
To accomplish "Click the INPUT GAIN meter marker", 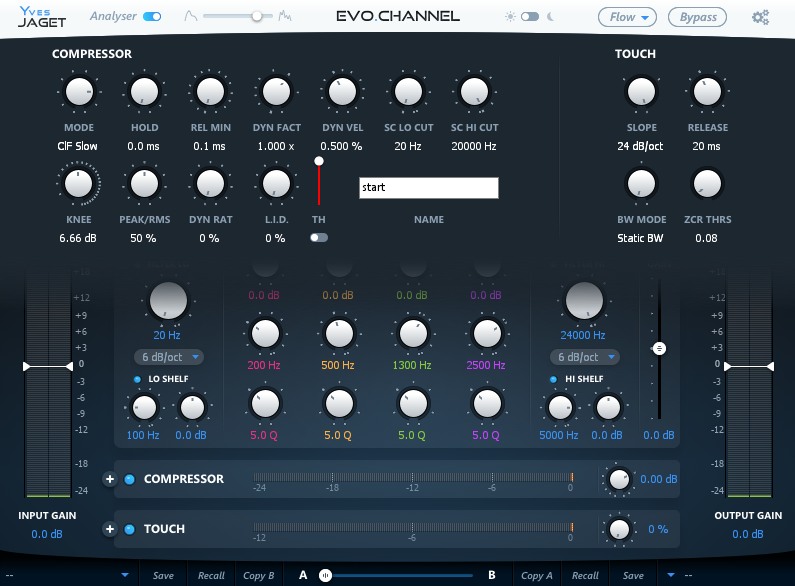I will 48,367.
